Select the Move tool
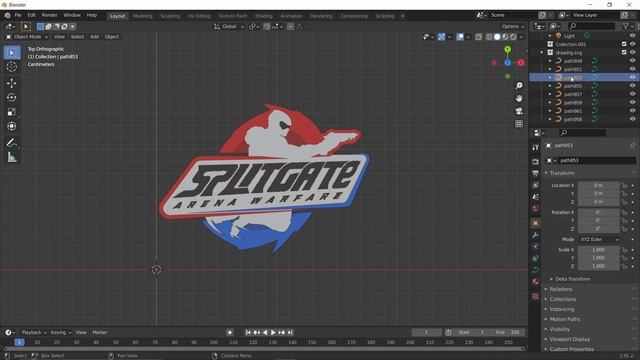The width and height of the screenshot is (640, 360). [x=11, y=83]
